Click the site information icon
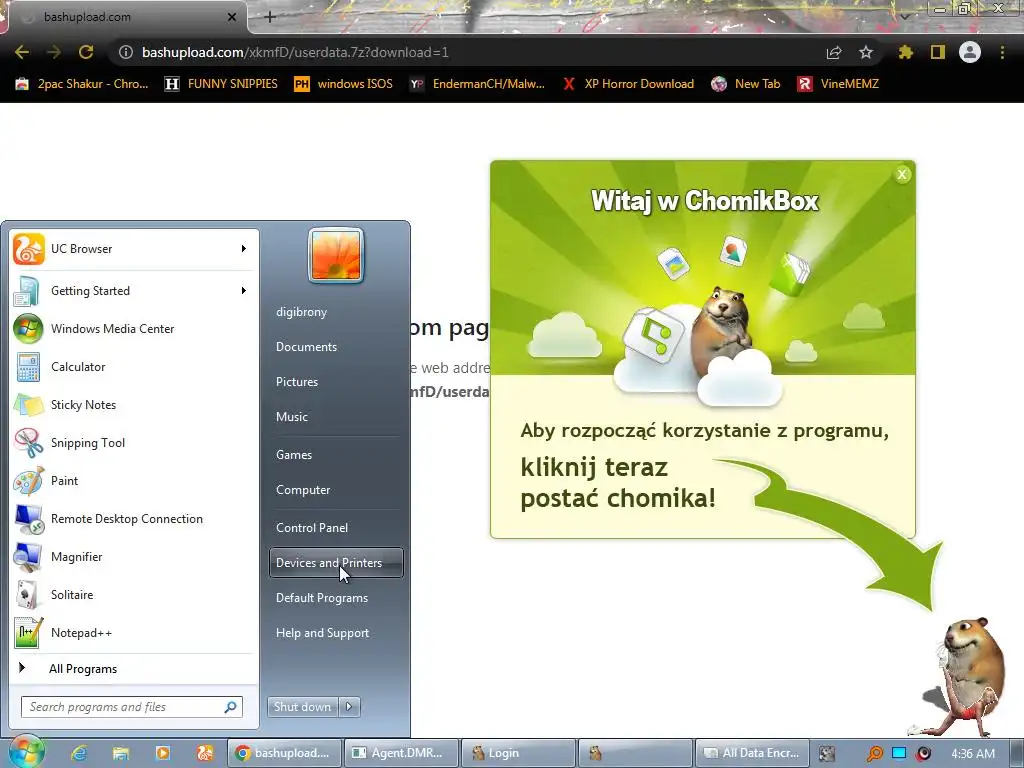Viewport: 1024px width, 768px height. [125, 52]
